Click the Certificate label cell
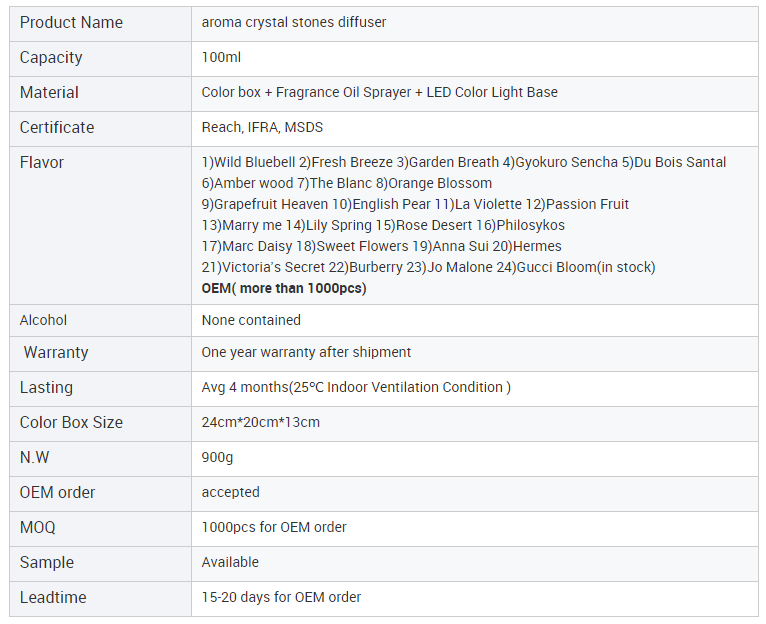The height and width of the screenshot is (624, 766). [57, 127]
